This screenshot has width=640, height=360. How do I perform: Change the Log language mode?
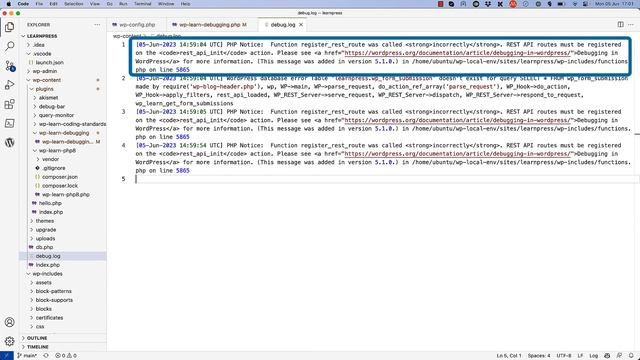click(x=593, y=356)
